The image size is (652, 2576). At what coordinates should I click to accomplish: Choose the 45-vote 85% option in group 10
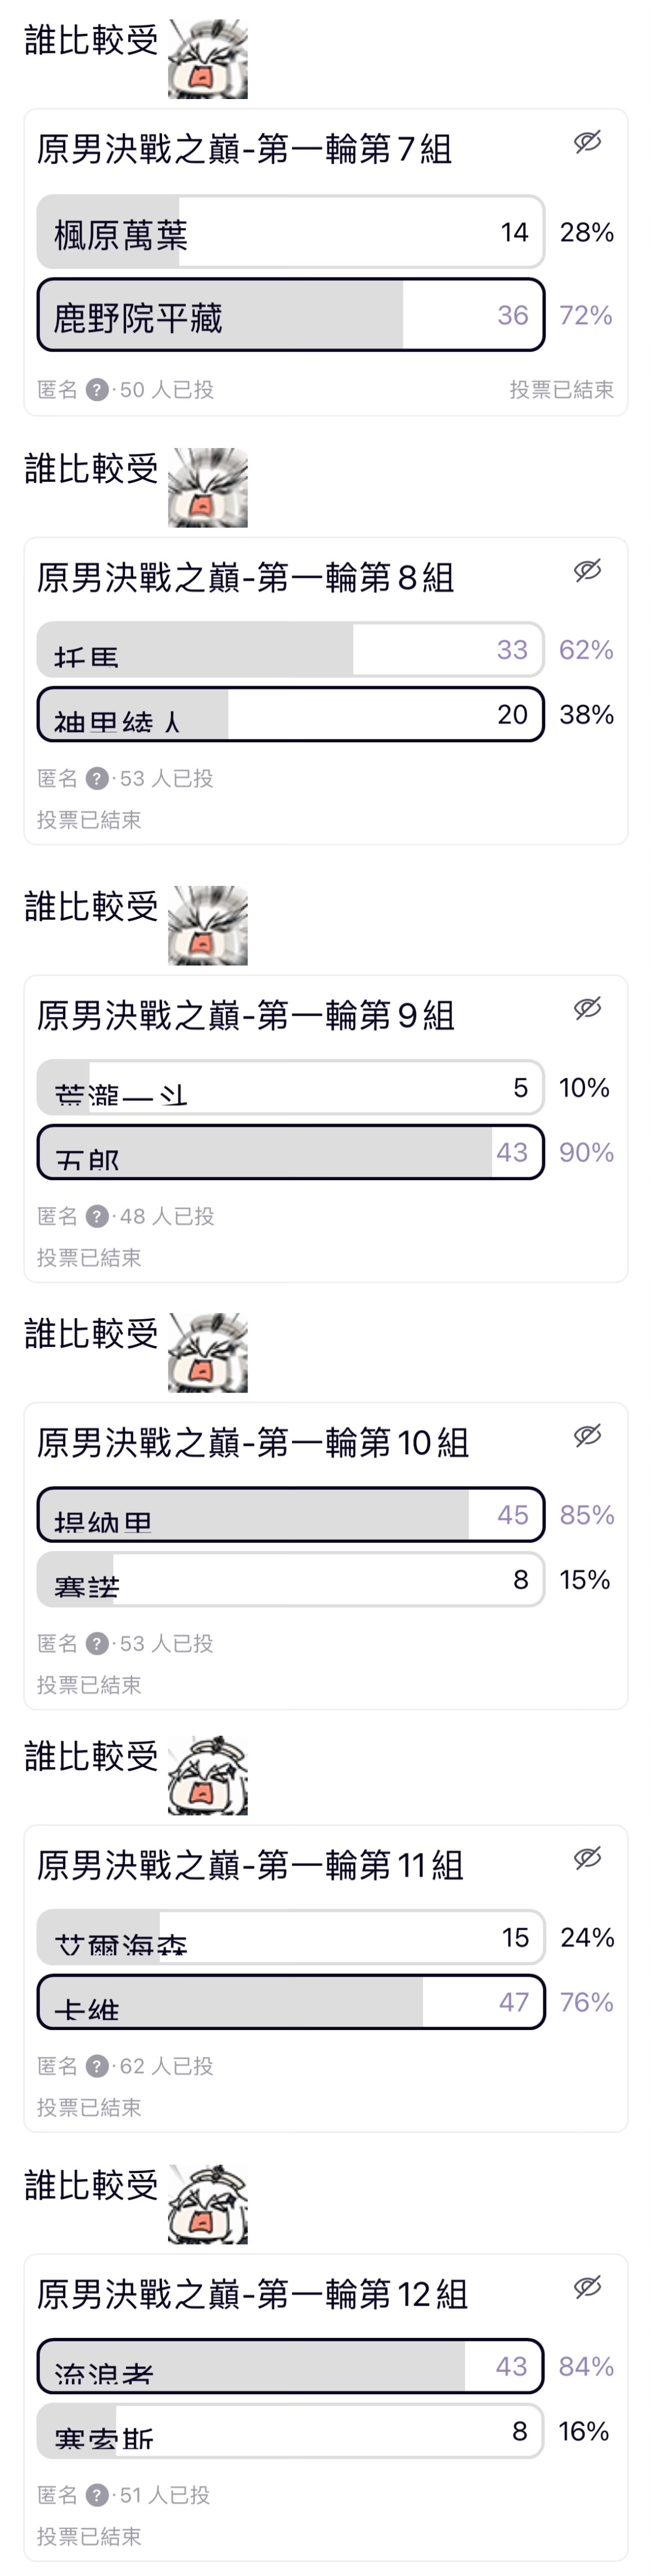(x=291, y=1514)
